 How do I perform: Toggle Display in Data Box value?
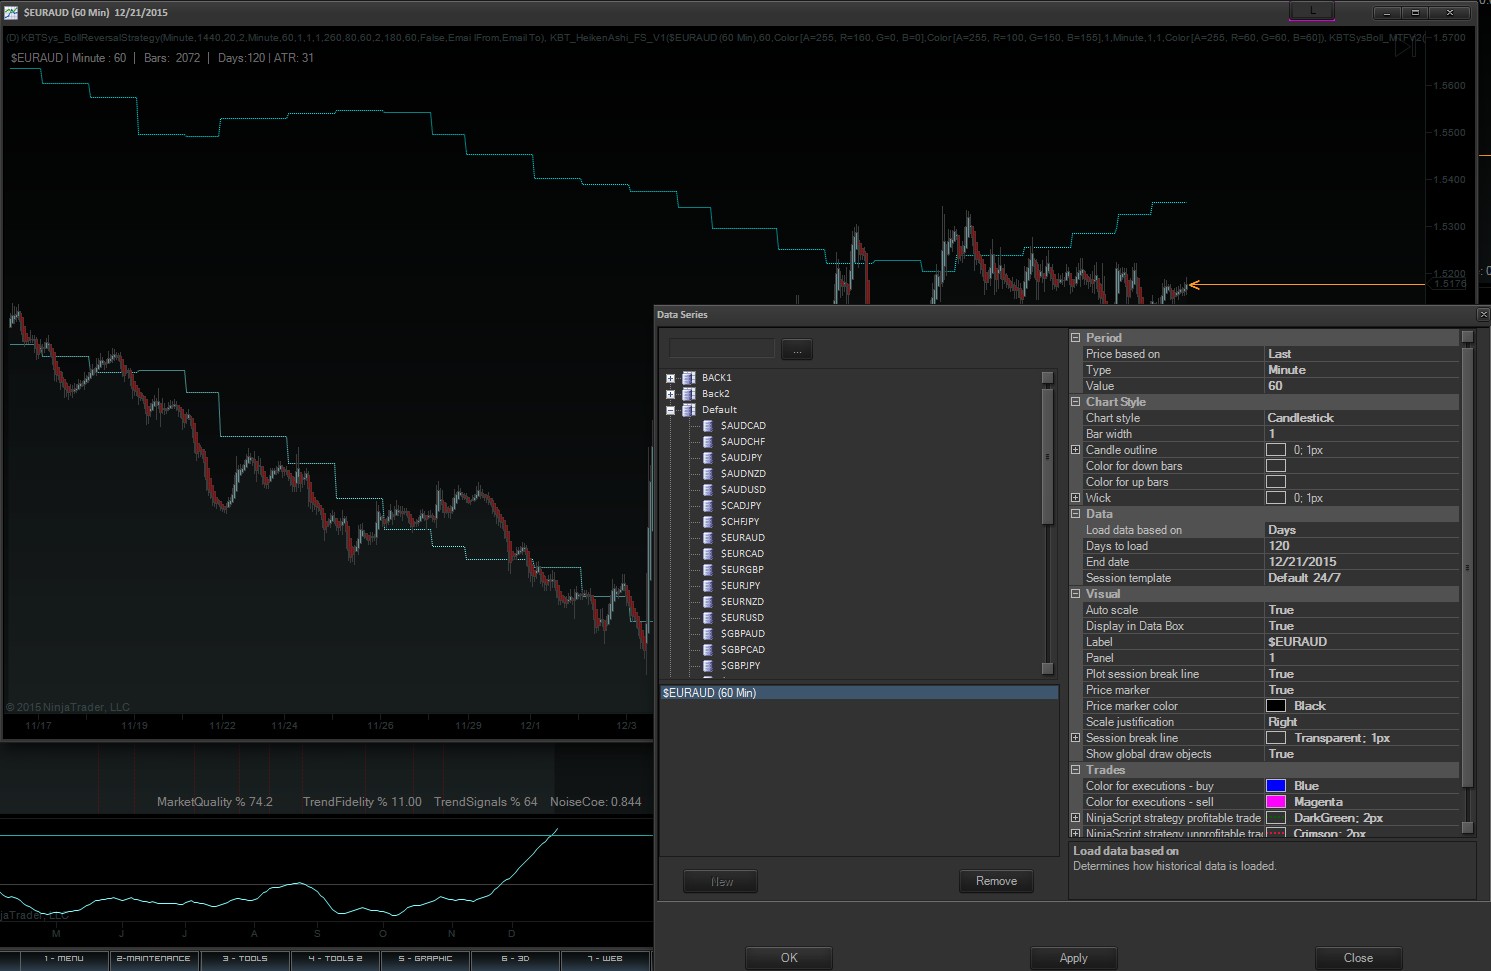[1280, 626]
